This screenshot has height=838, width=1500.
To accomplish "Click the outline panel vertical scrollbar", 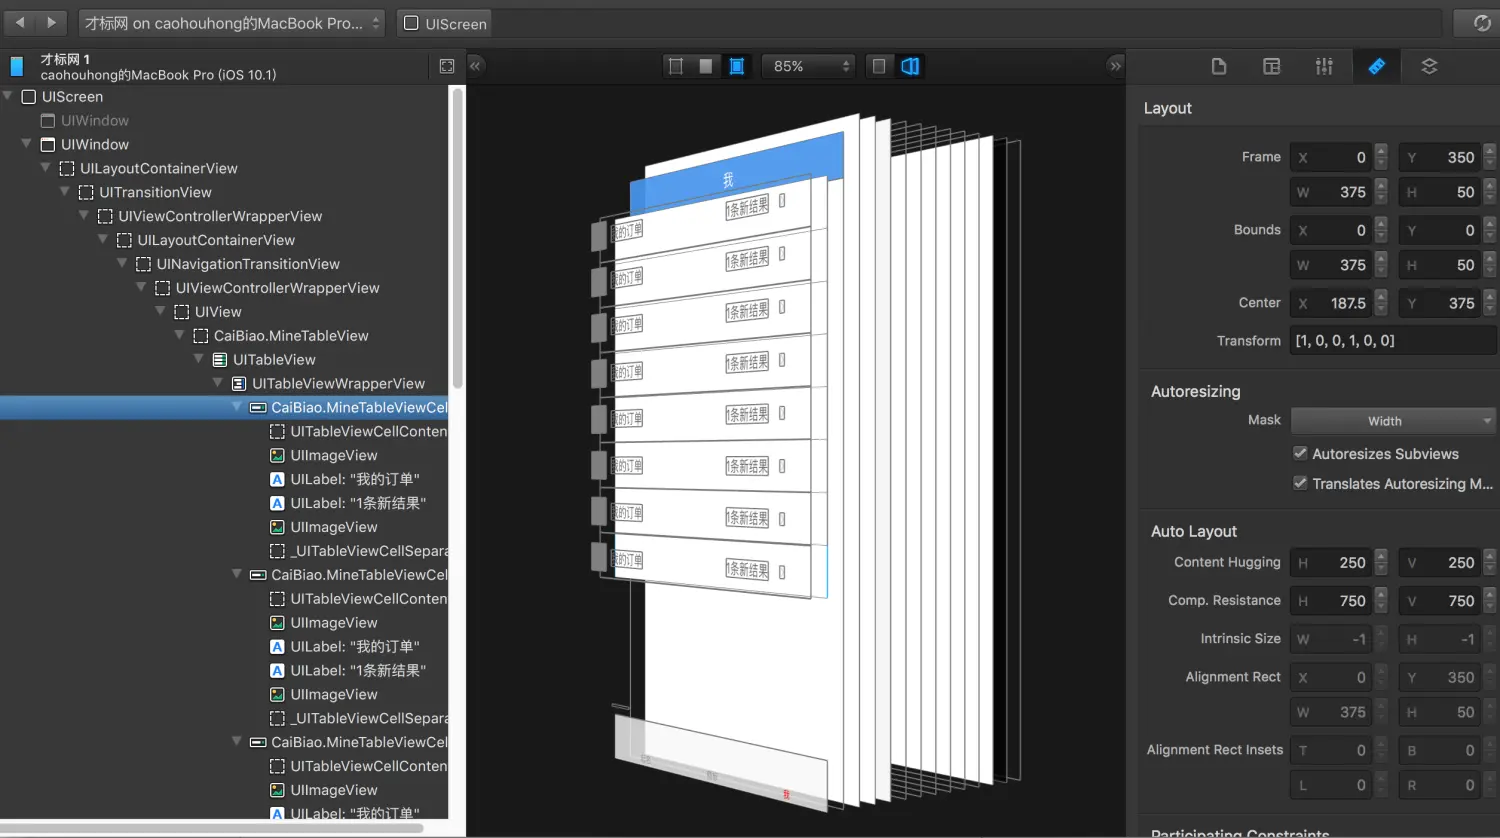I will click(x=458, y=238).
